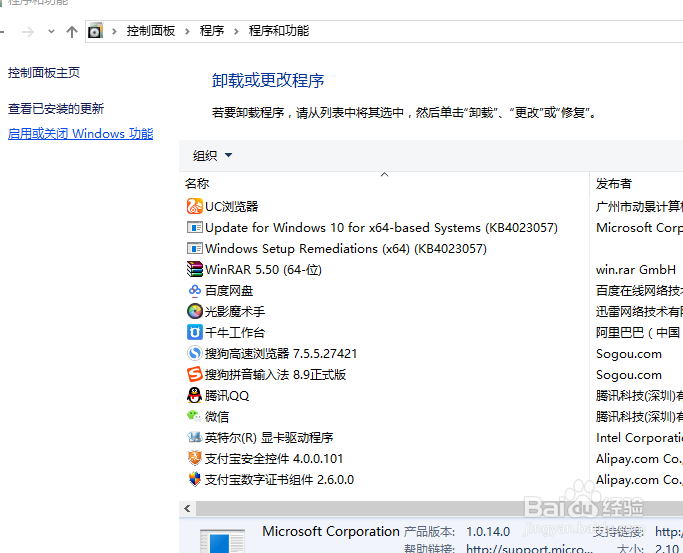This screenshot has width=683, height=553.
Task: Click Sogou.com publisher of 搜狗高速浏览器
Action: tap(629, 354)
